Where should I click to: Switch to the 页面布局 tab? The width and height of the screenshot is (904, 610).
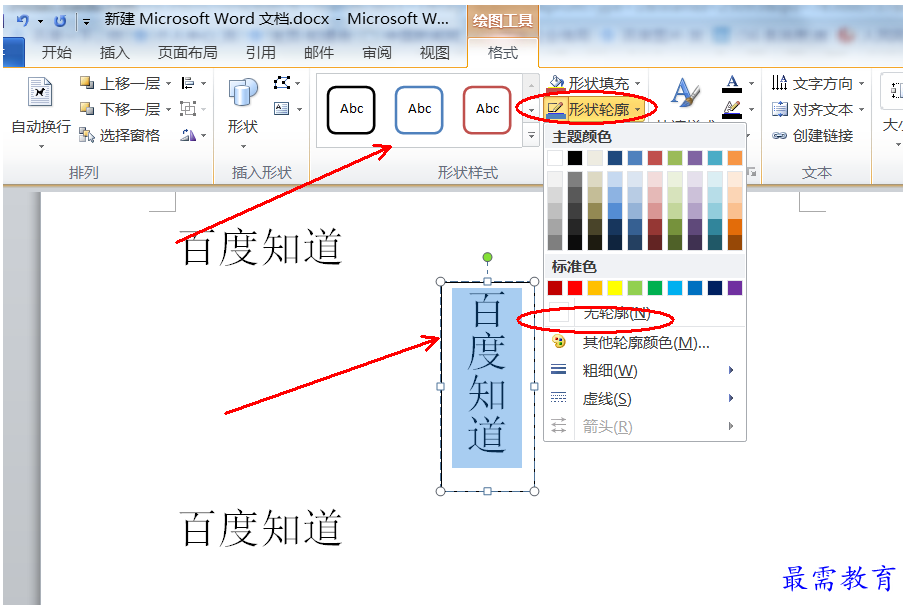click(x=188, y=53)
